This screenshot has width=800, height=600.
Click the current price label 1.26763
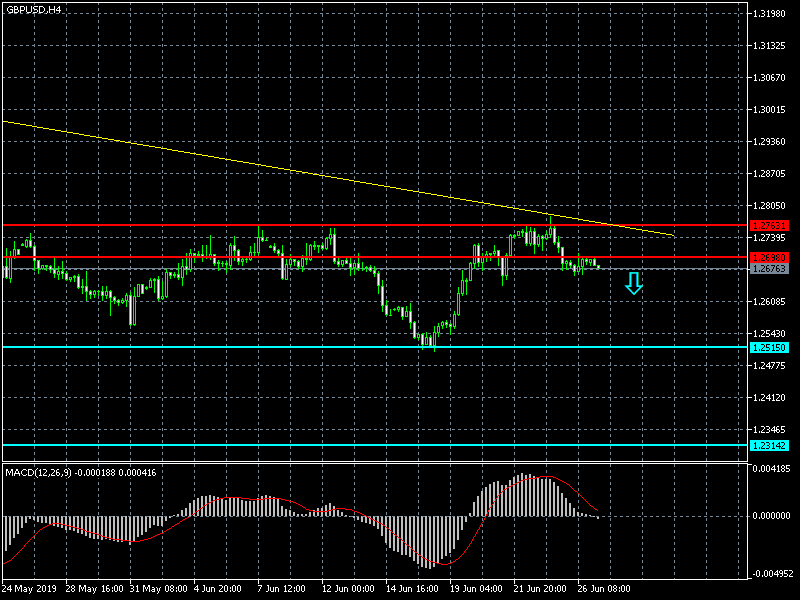point(769,268)
